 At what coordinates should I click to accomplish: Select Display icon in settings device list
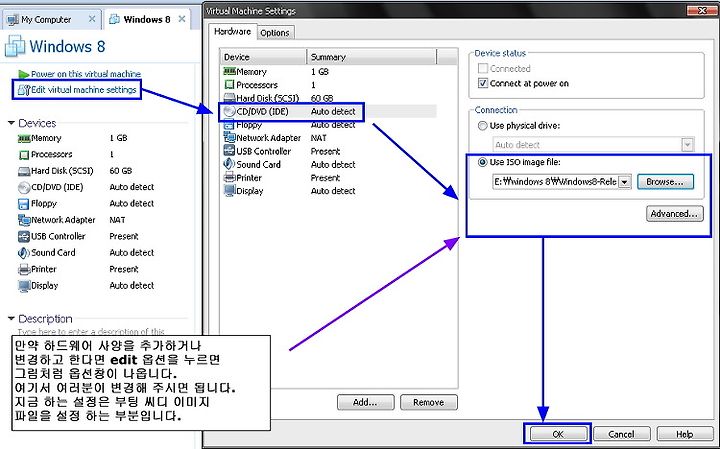(229, 191)
